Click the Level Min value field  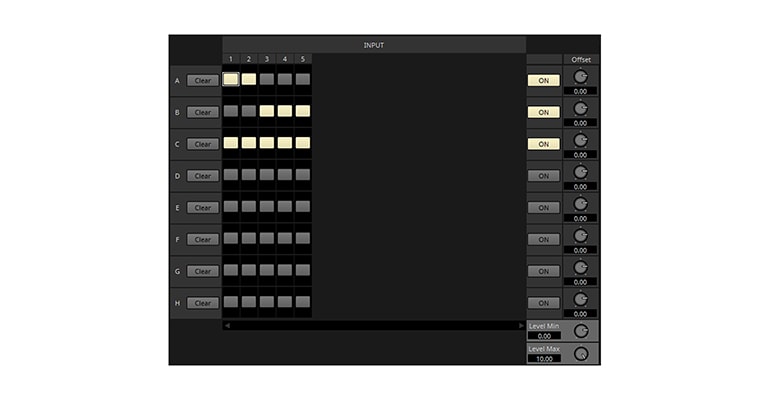[544, 336]
